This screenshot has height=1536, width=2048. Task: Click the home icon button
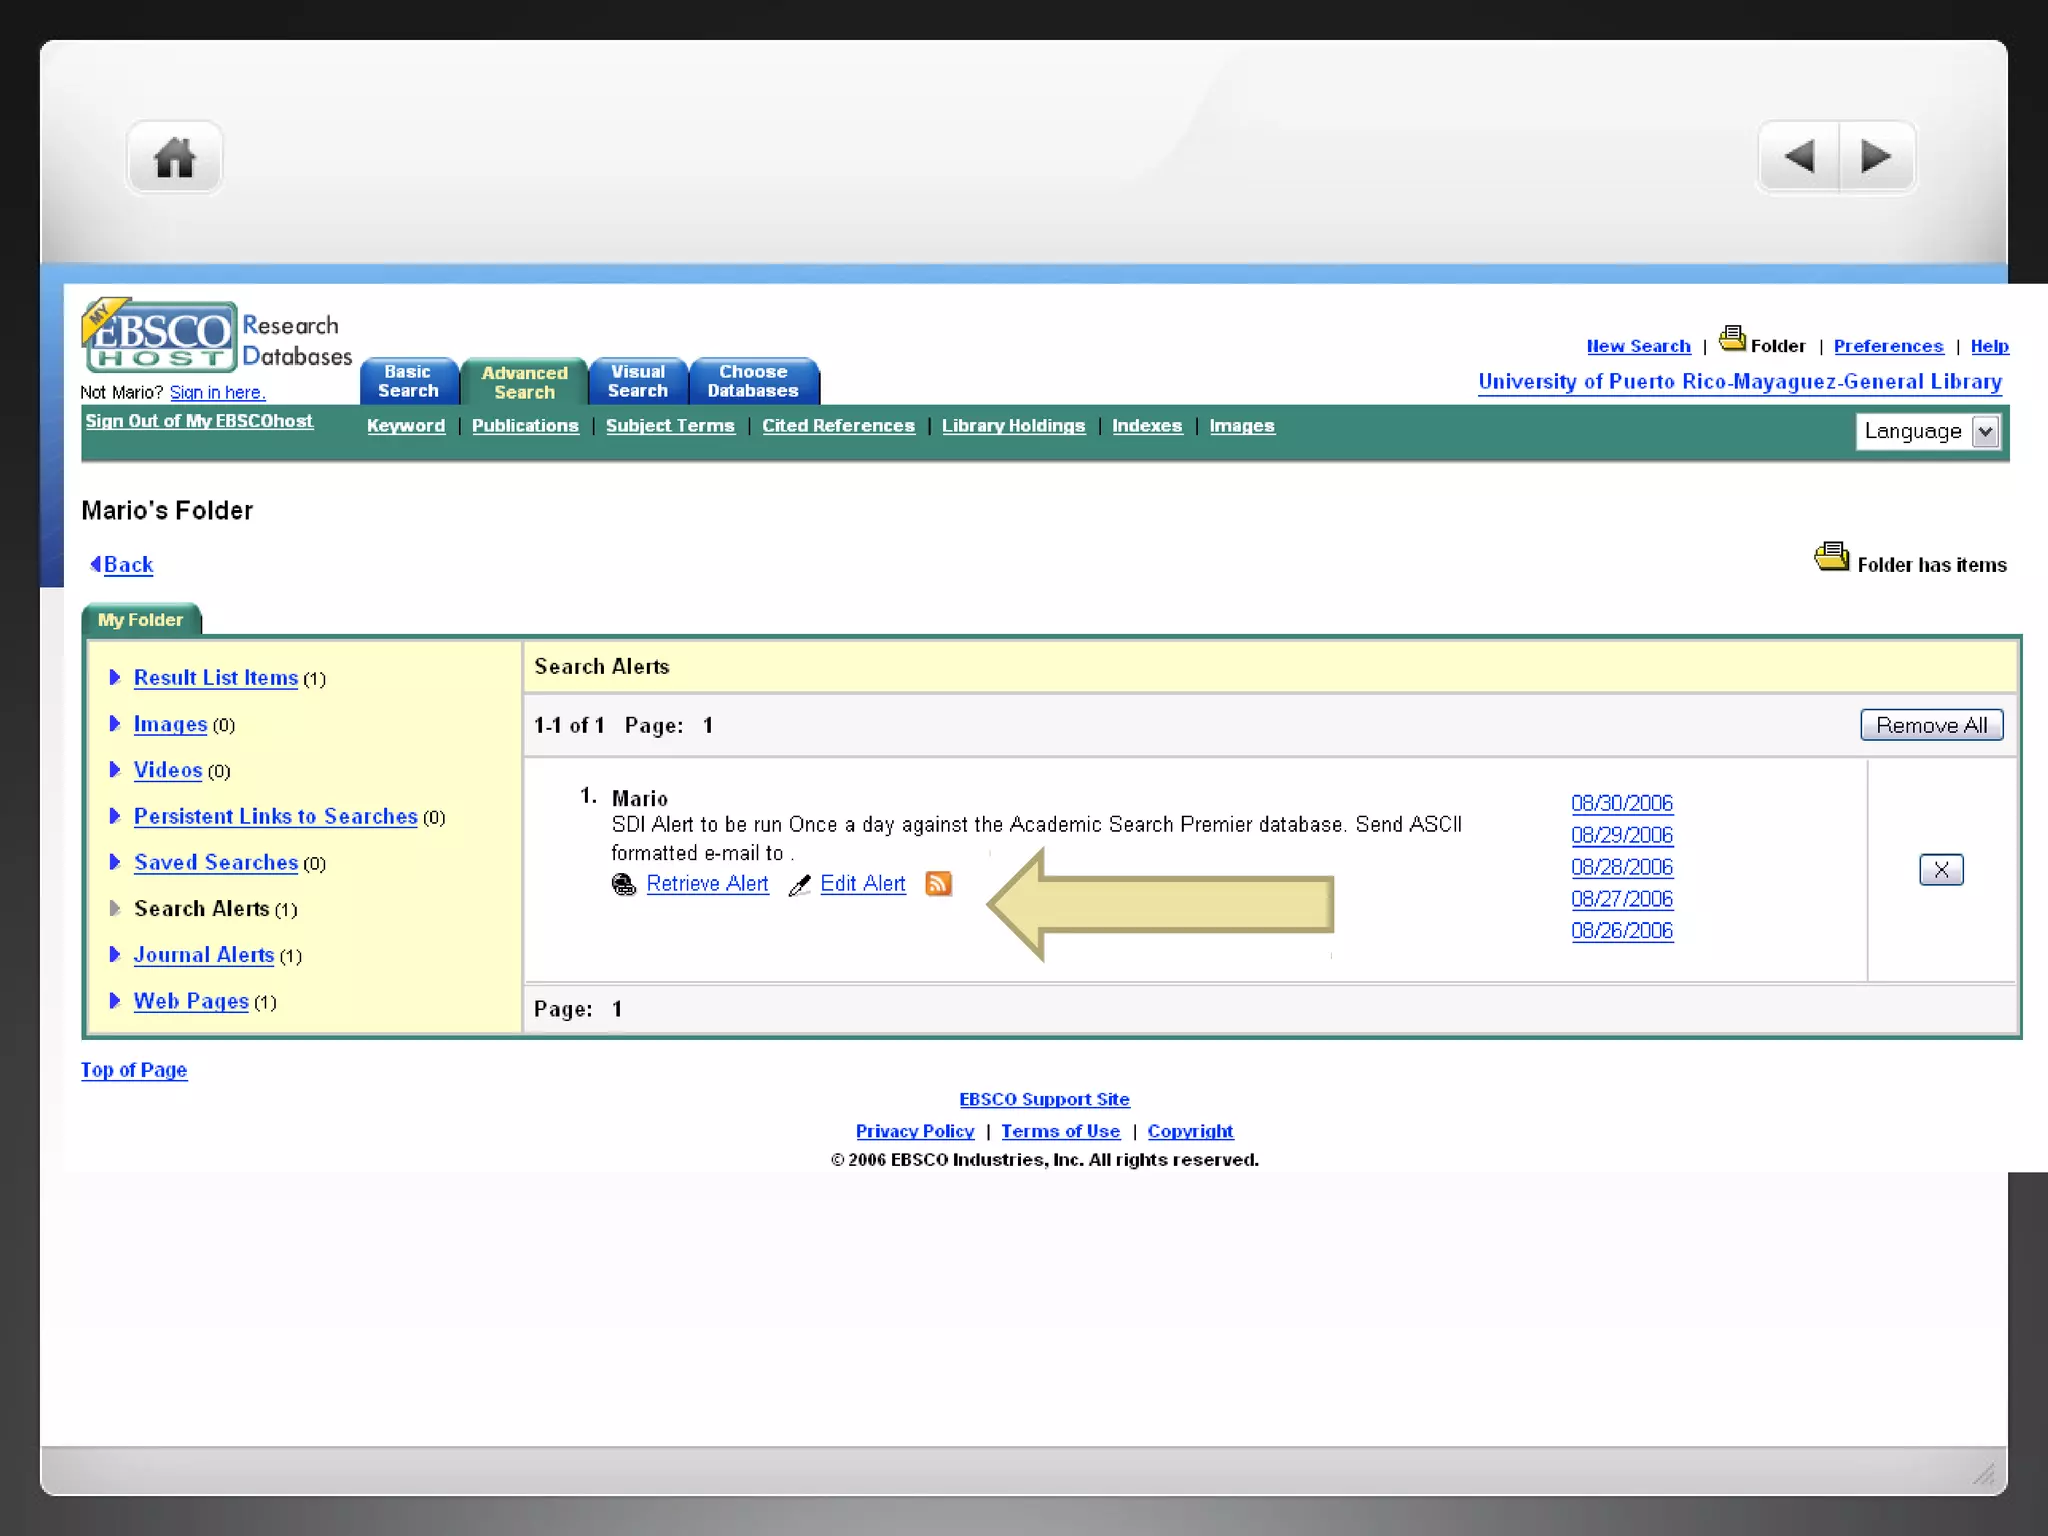click(x=174, y=158)
